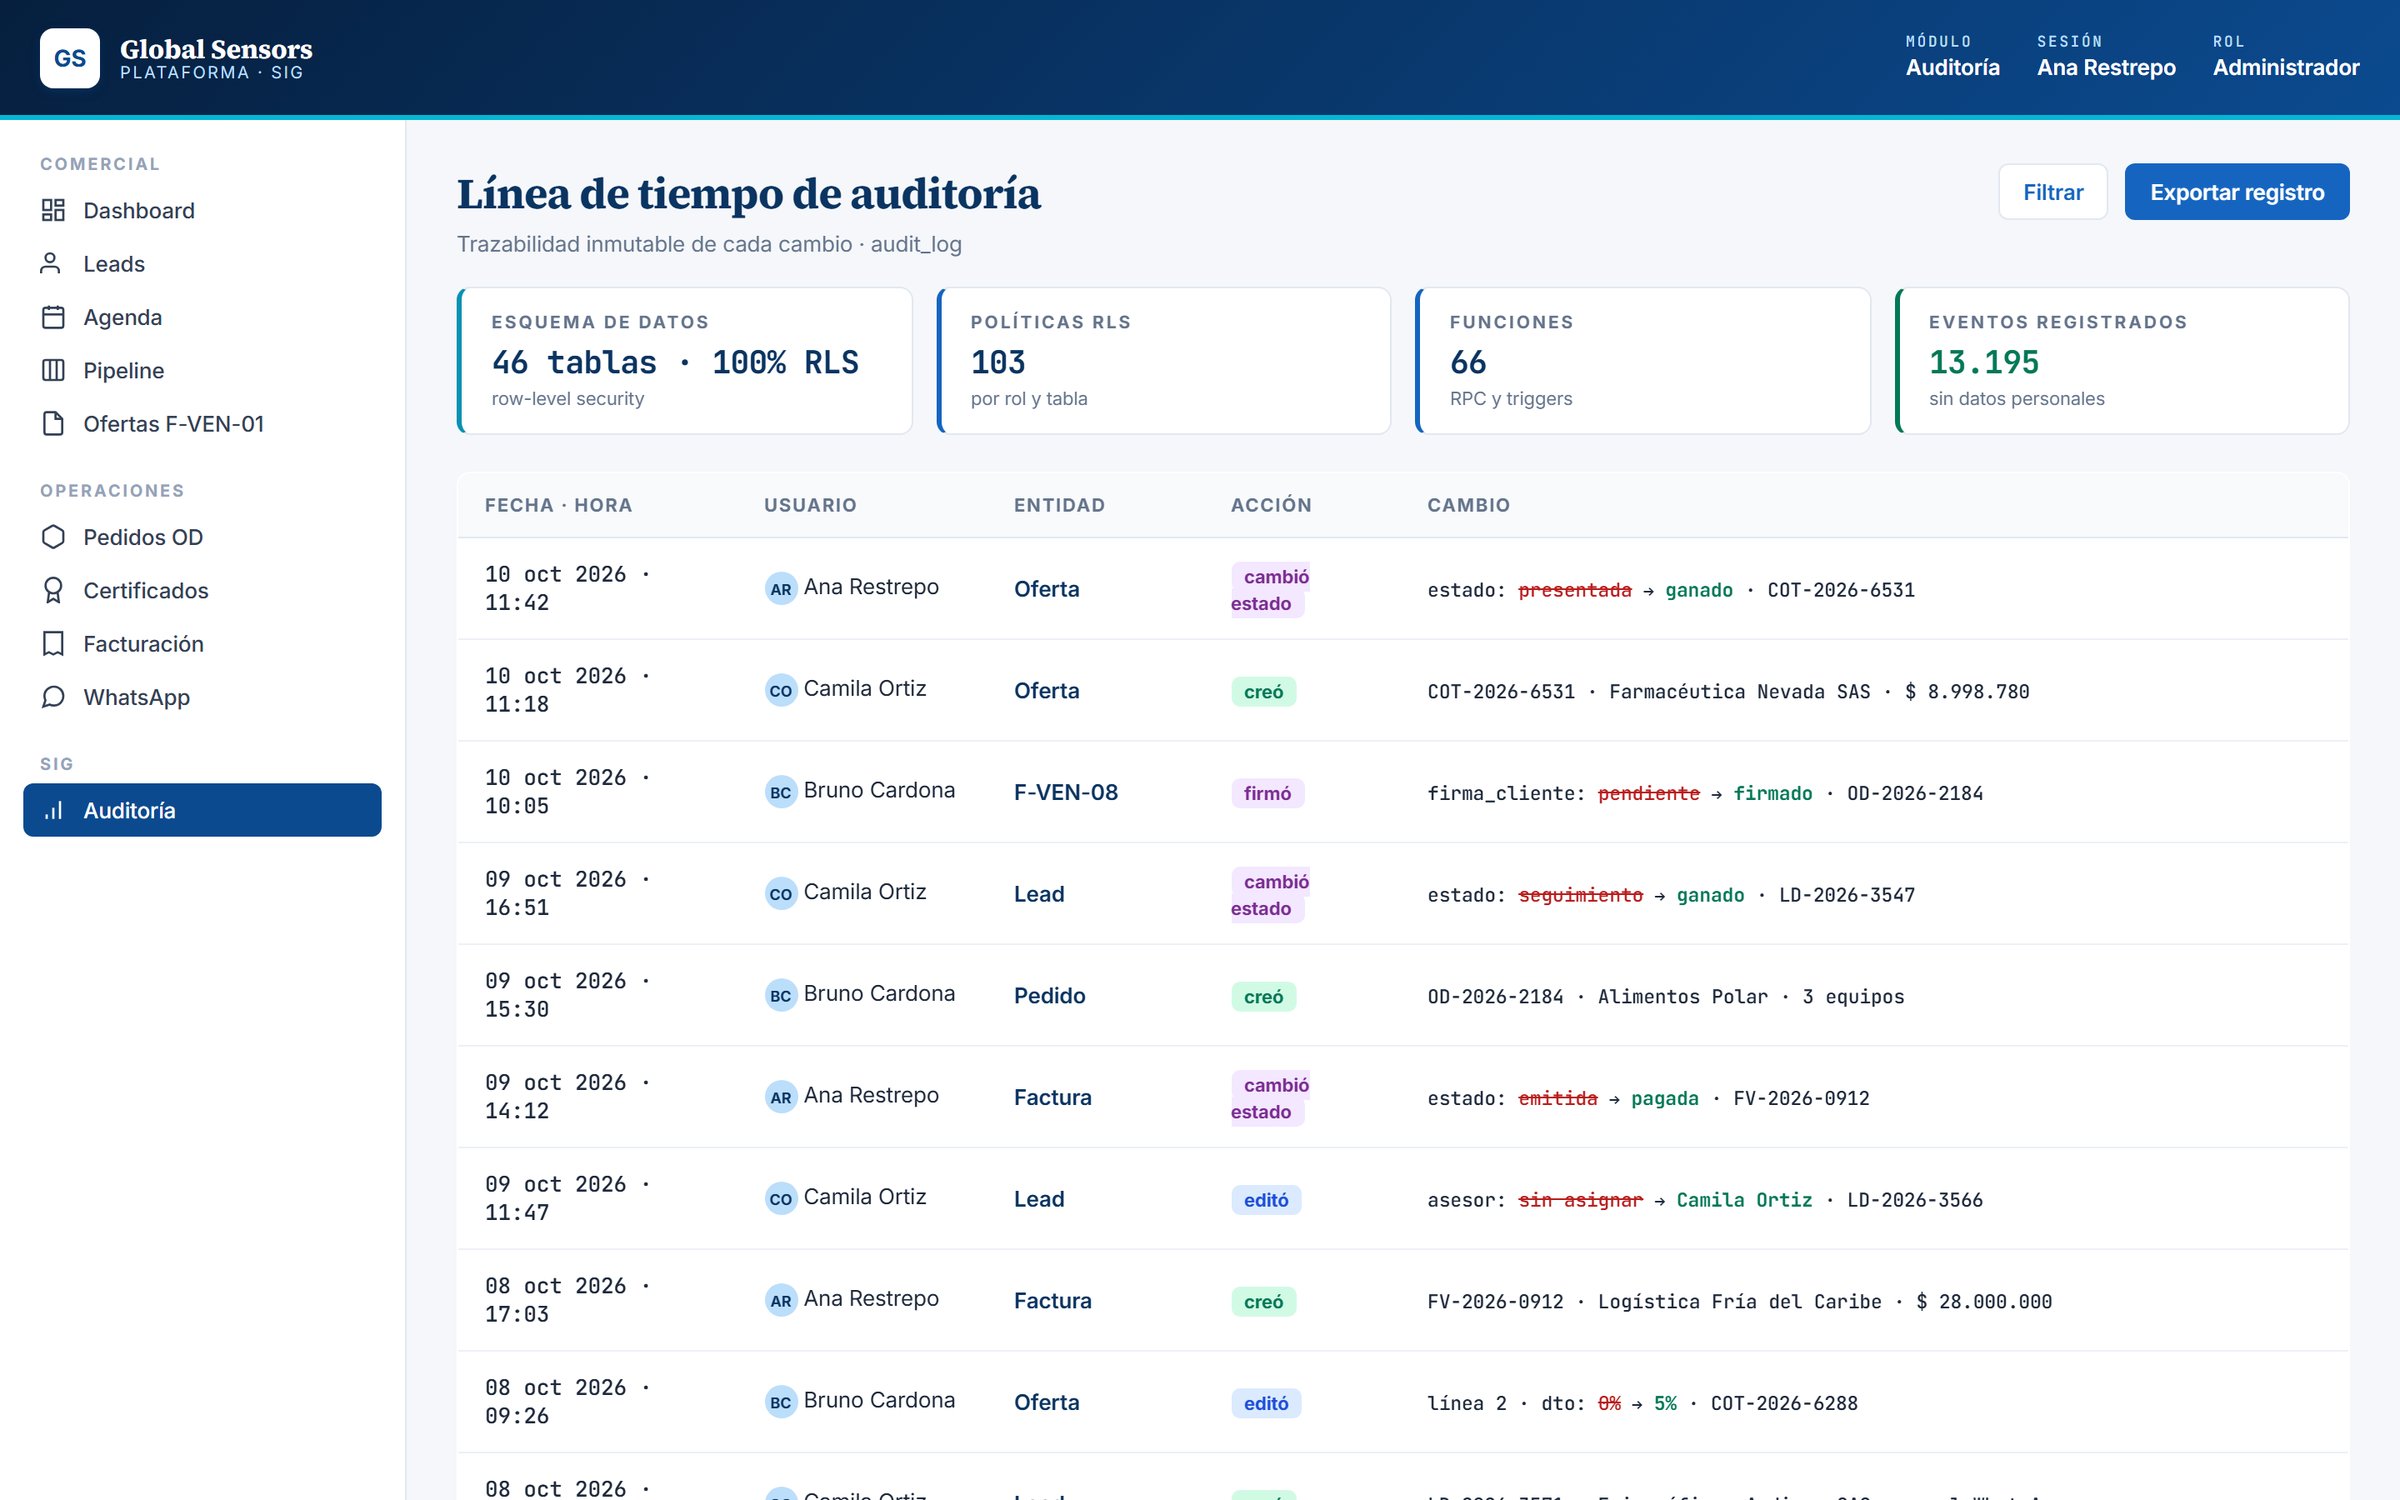Image resolution: width=2400 pixels, height=1500 pixels.
Task: Click the CAMBIO column header
Action: (1469, 505)
